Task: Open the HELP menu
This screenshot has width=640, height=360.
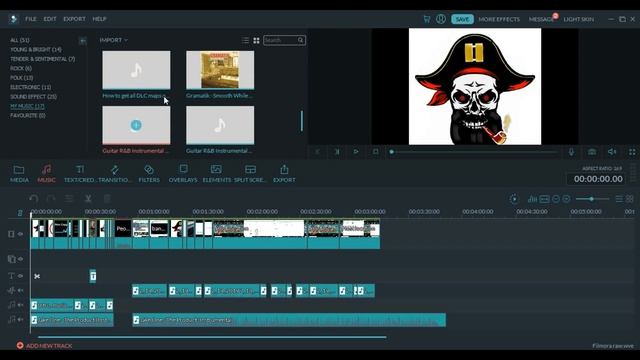Action: pyautogui.click(x=99, y=19)
